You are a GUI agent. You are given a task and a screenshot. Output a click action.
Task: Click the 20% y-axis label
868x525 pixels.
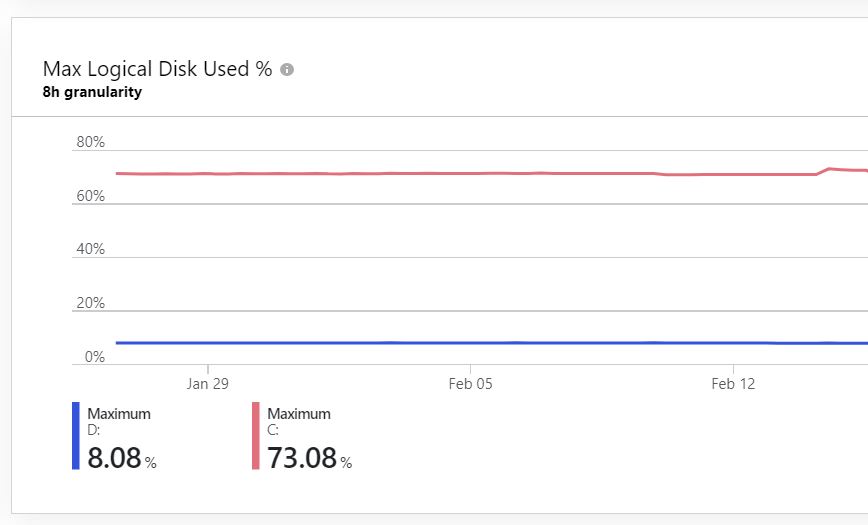tap(90, 303)
